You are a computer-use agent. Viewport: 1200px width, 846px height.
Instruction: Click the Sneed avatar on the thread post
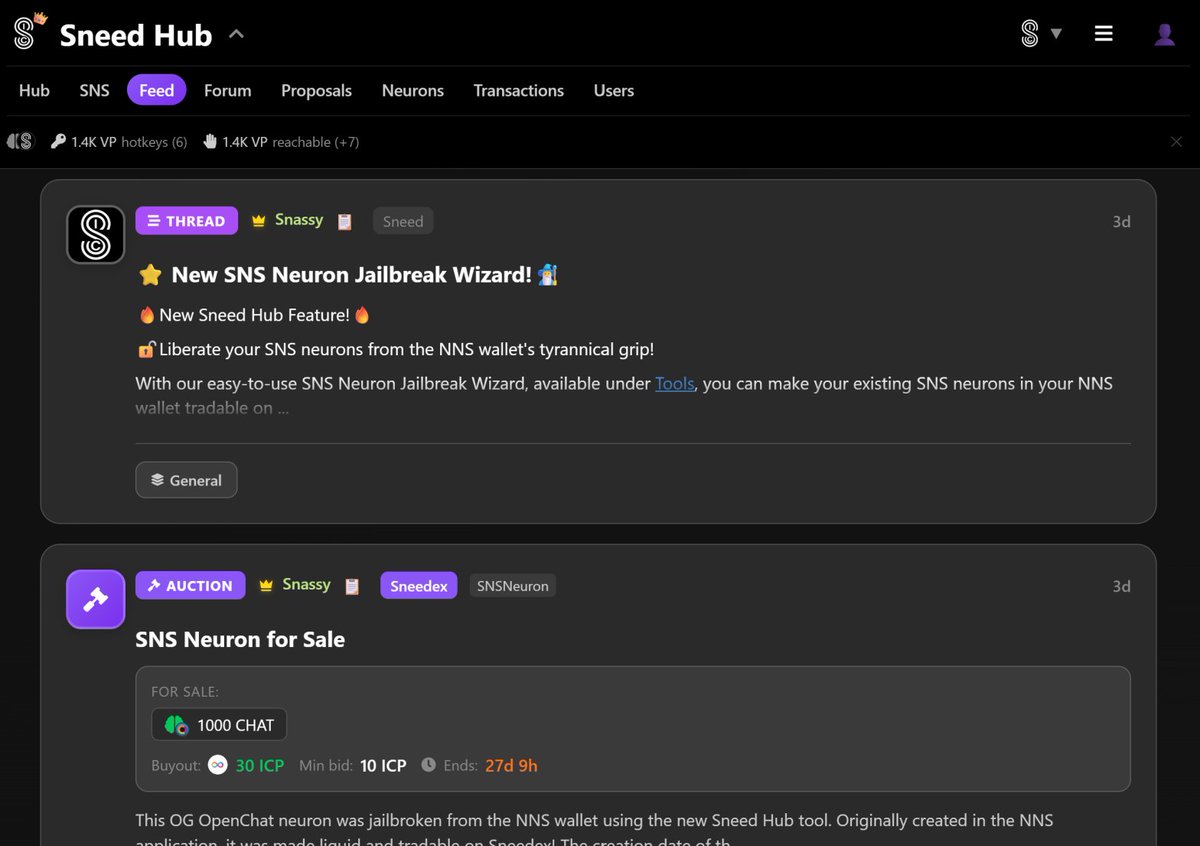pos(95,235)
